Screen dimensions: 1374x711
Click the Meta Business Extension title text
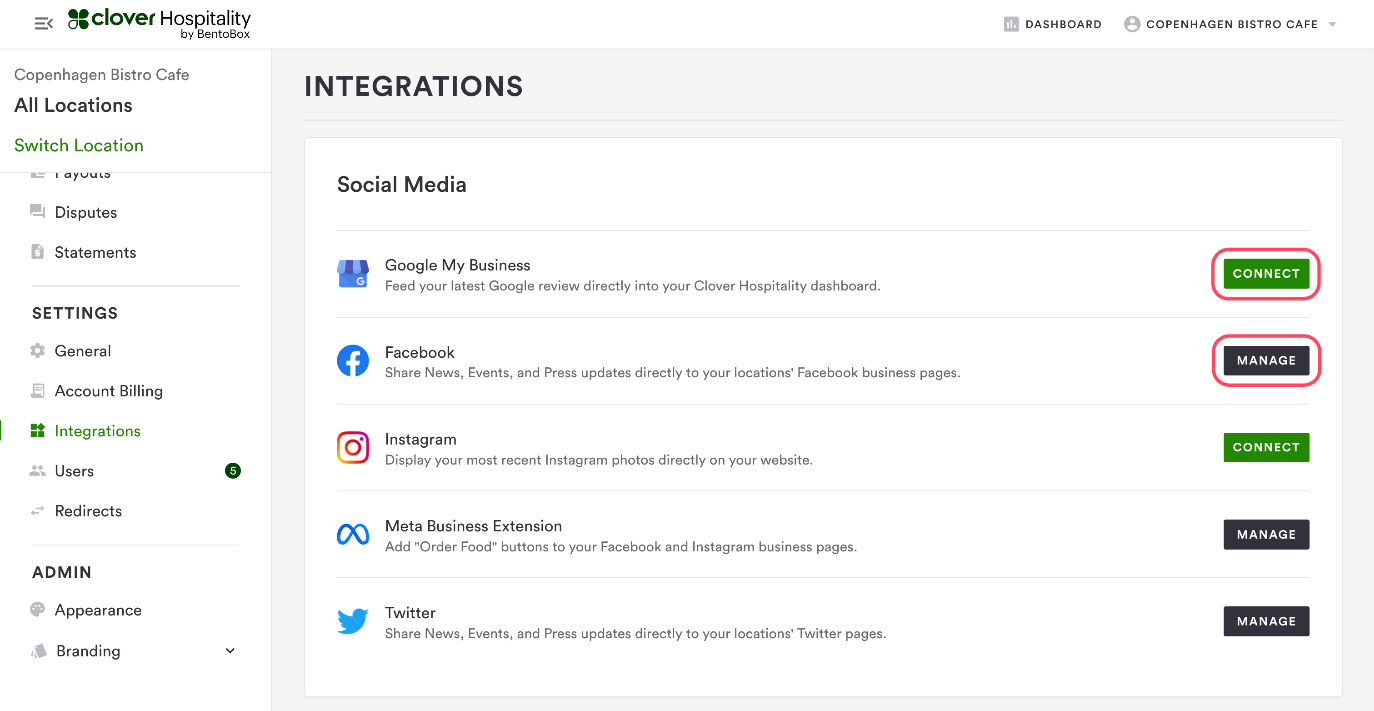click(473, 526)
